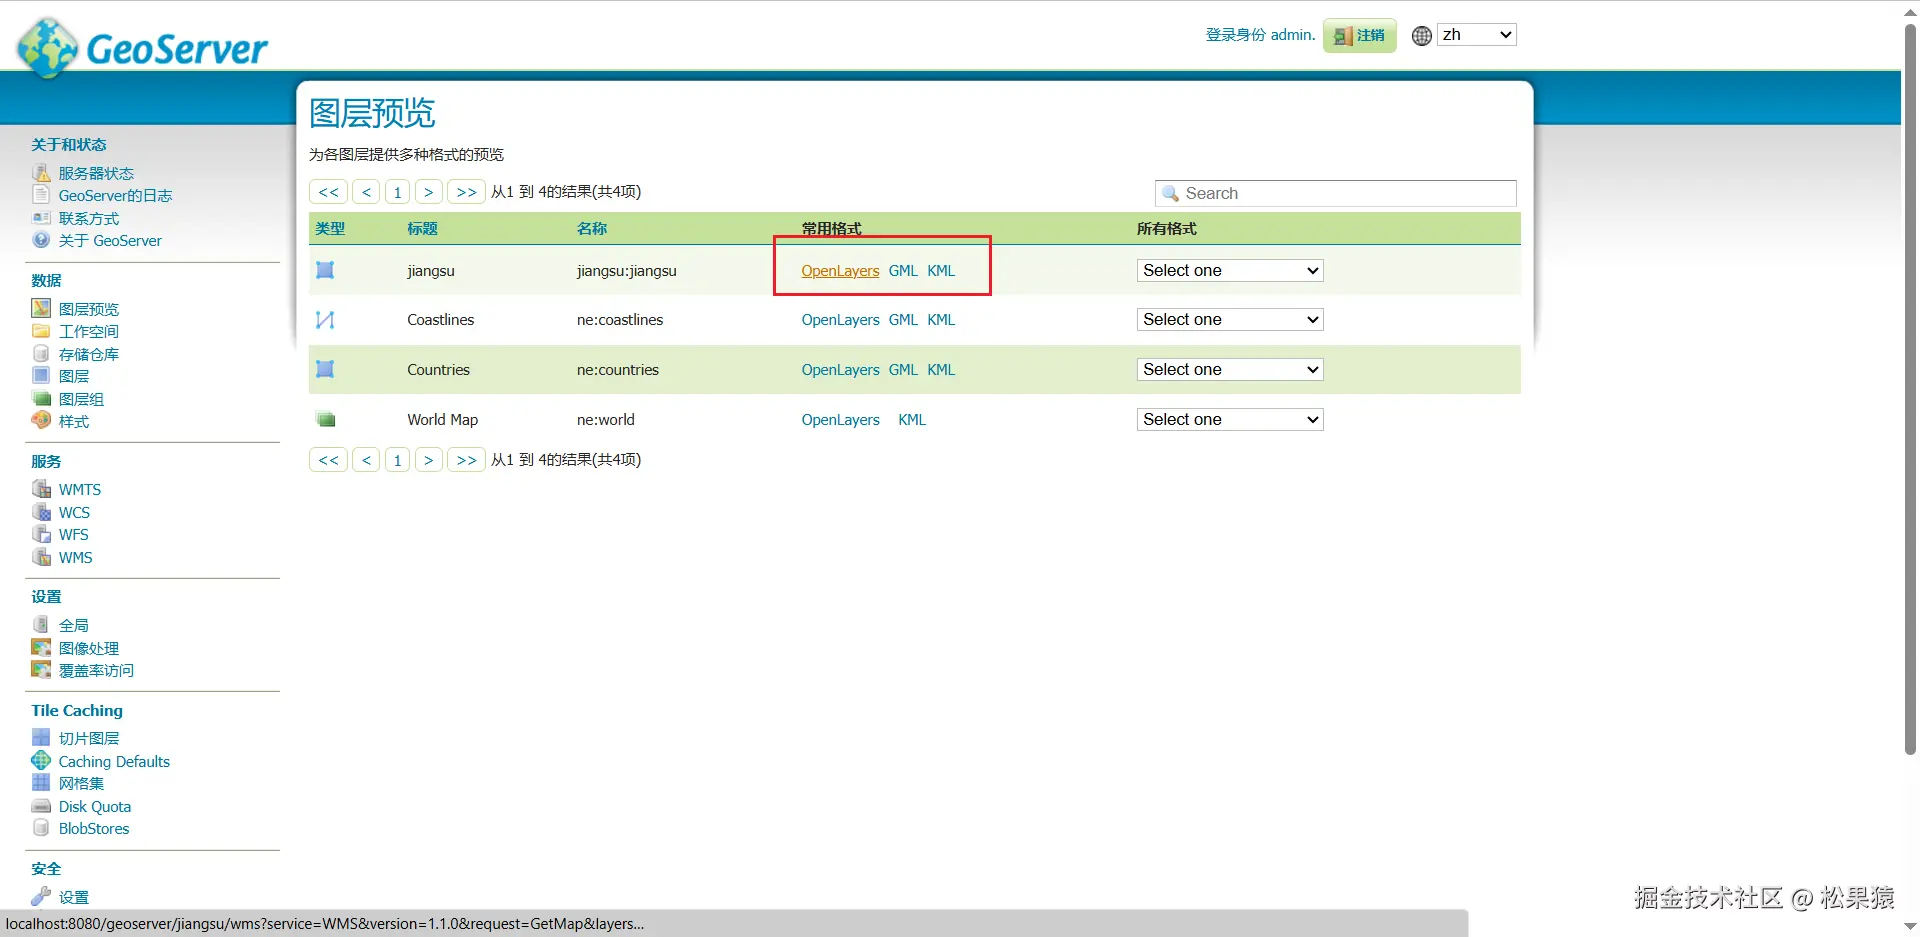The image size is (1920, 937).
Task: Open all formats dropdown for World Map
Action: [1230, 419]
